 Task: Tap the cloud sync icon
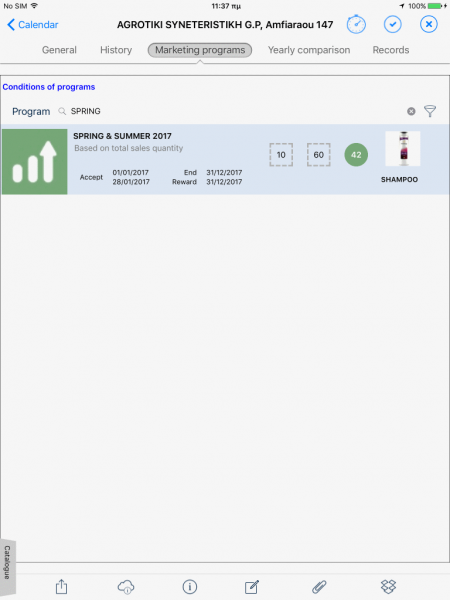click(126, 587)
